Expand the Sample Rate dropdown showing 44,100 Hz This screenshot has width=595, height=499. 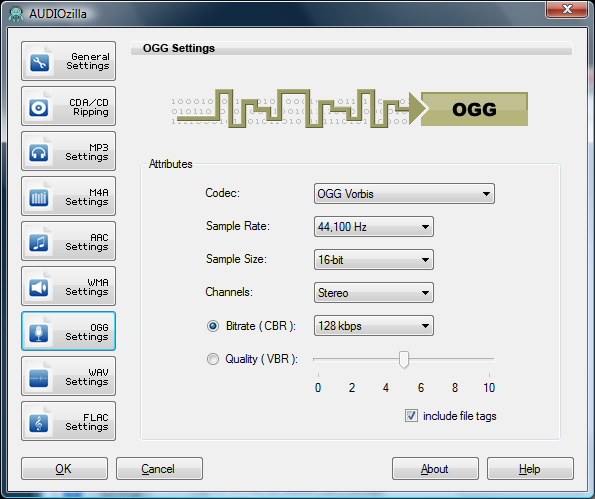374,227
